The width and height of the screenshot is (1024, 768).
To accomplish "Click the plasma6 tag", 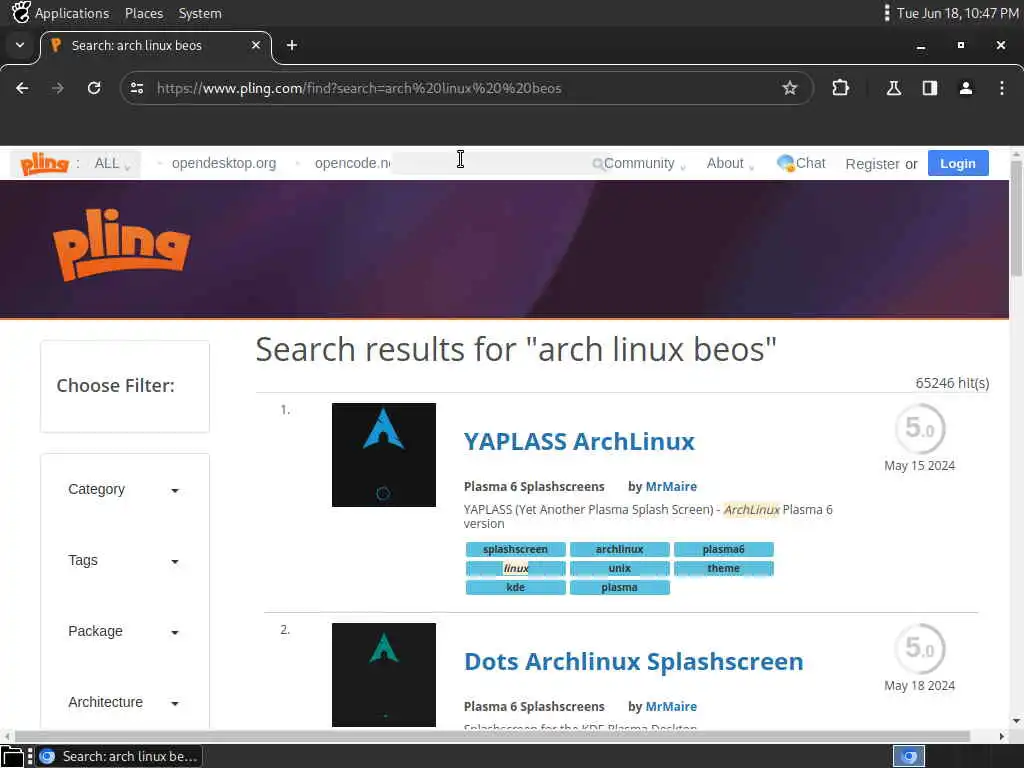I will pyautogui.click(x=724, y=549).
